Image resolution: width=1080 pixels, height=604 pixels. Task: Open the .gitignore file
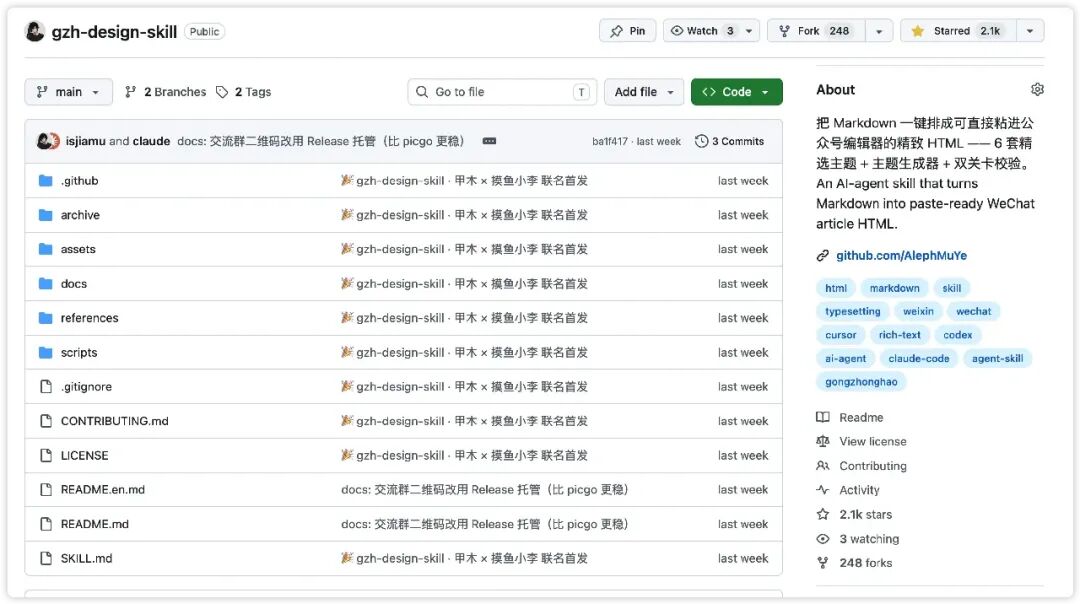click(x=86, y=386)
